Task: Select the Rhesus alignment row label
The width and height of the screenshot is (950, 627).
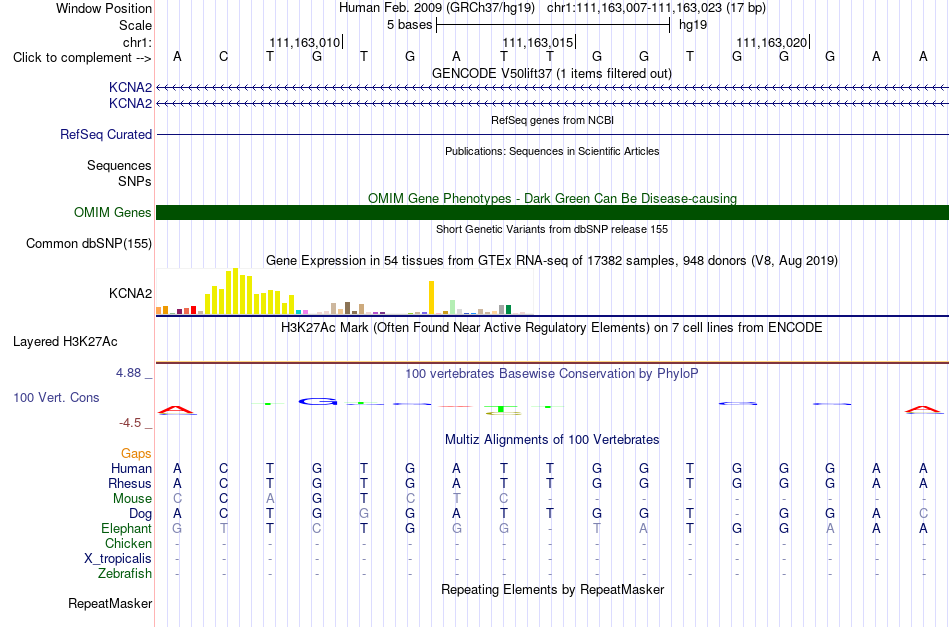Action: coord(130,483)
